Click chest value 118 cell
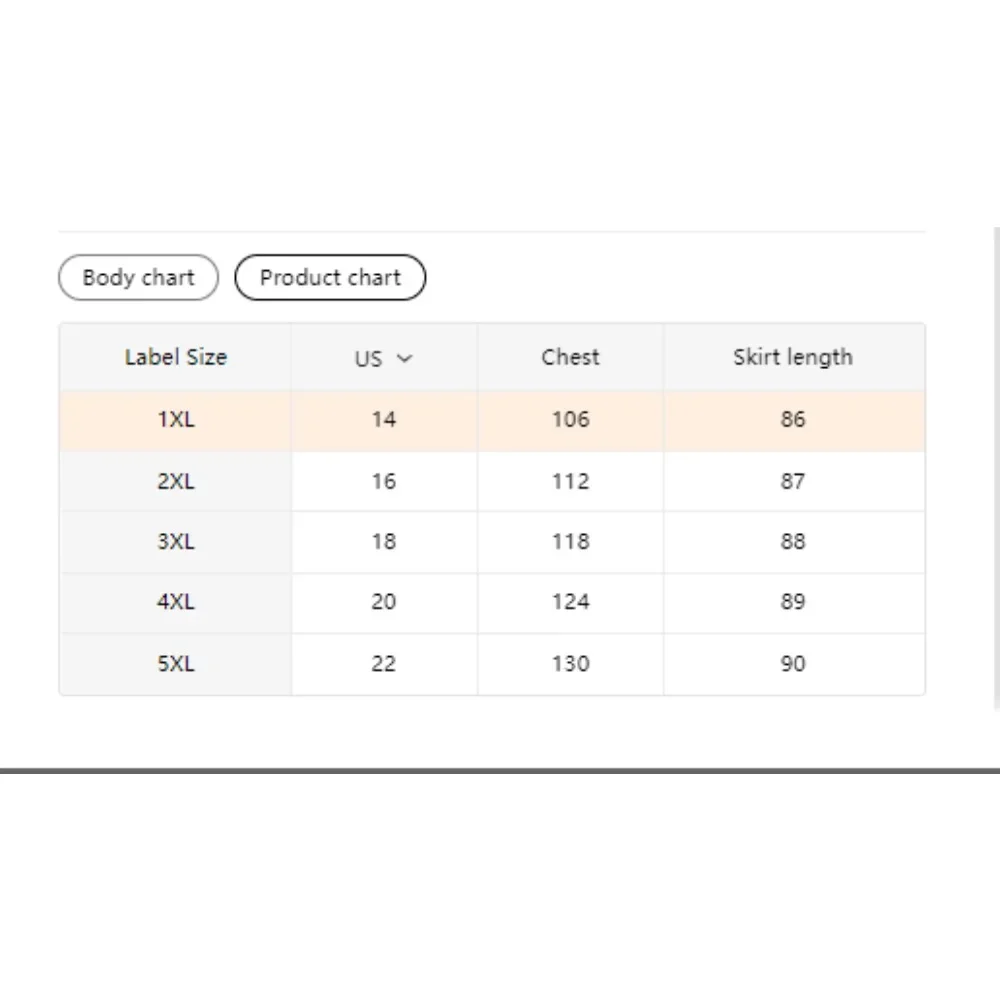Viewport: 1000px width, 1000px height. pyautogui.click(x=570, y=542)
